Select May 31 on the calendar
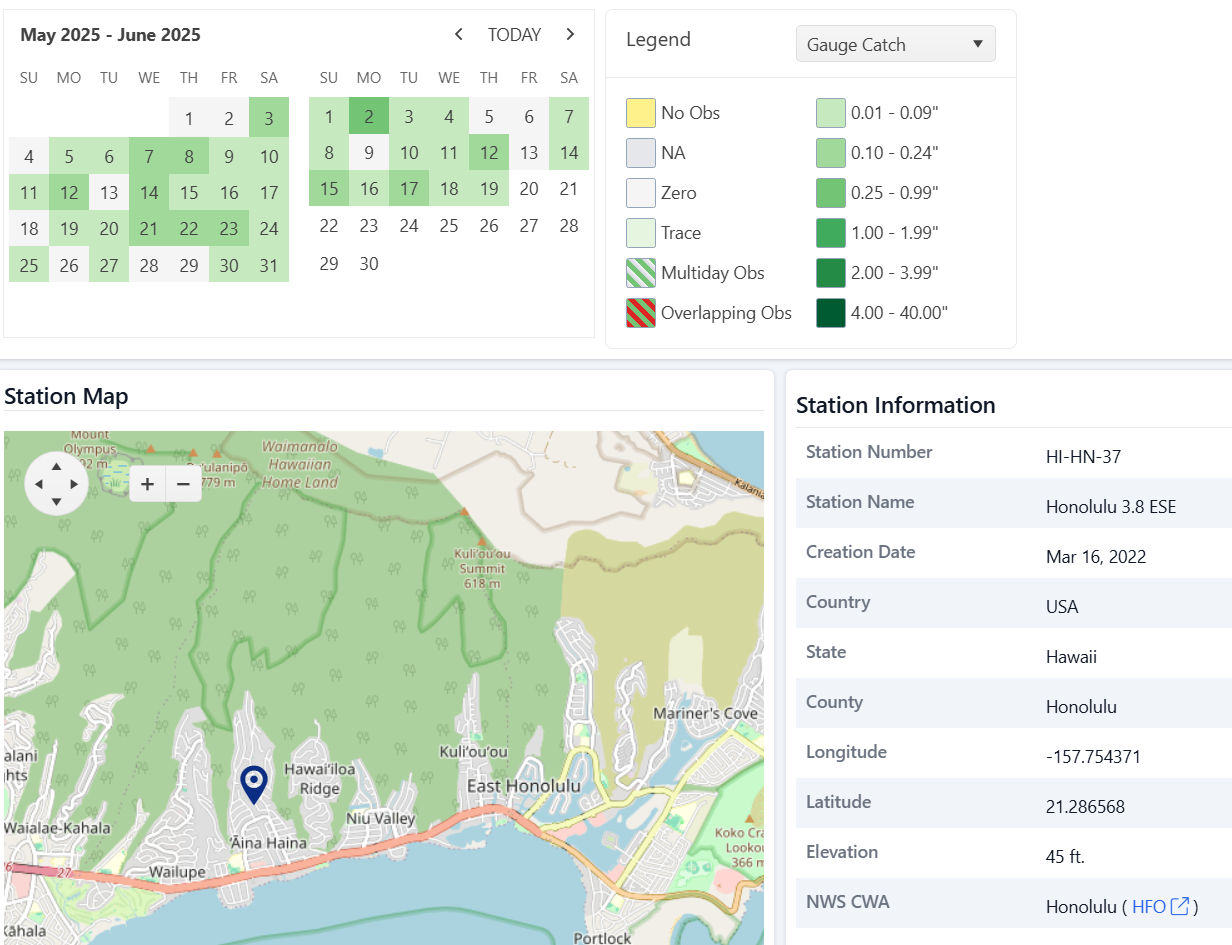The width and height of the screenshot is (1232, 945). point(269,265)
